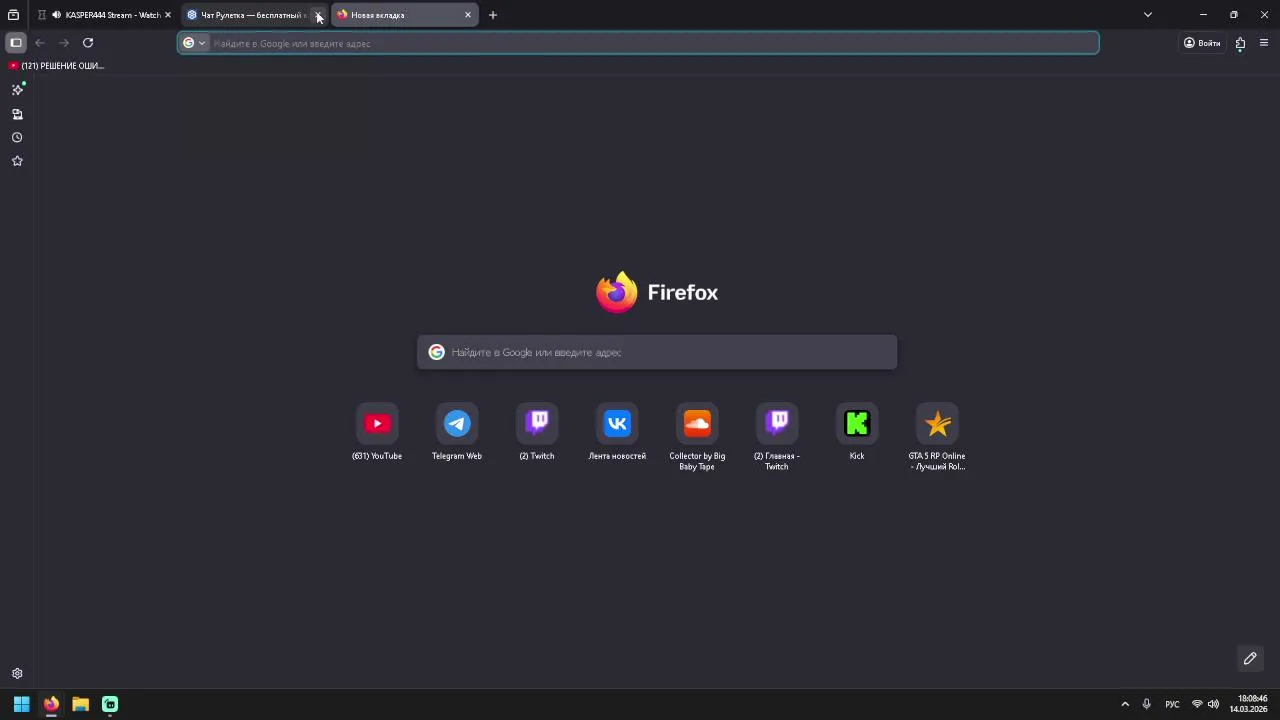Open File Explorer from the taskbar

tap(80, 704)
